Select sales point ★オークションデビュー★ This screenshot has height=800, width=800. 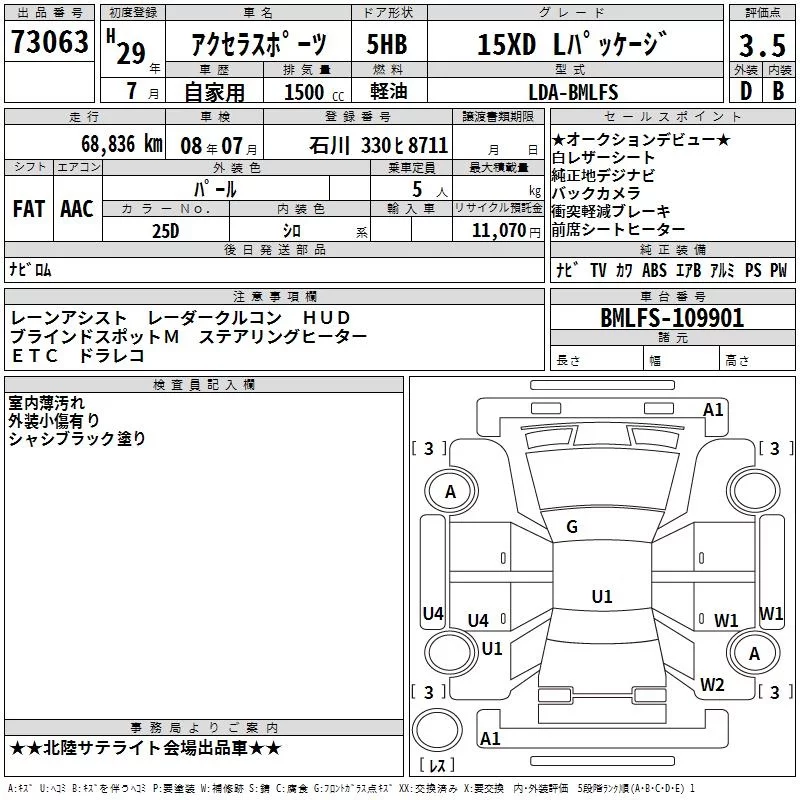pyautogui.click(x=641, y=139)
